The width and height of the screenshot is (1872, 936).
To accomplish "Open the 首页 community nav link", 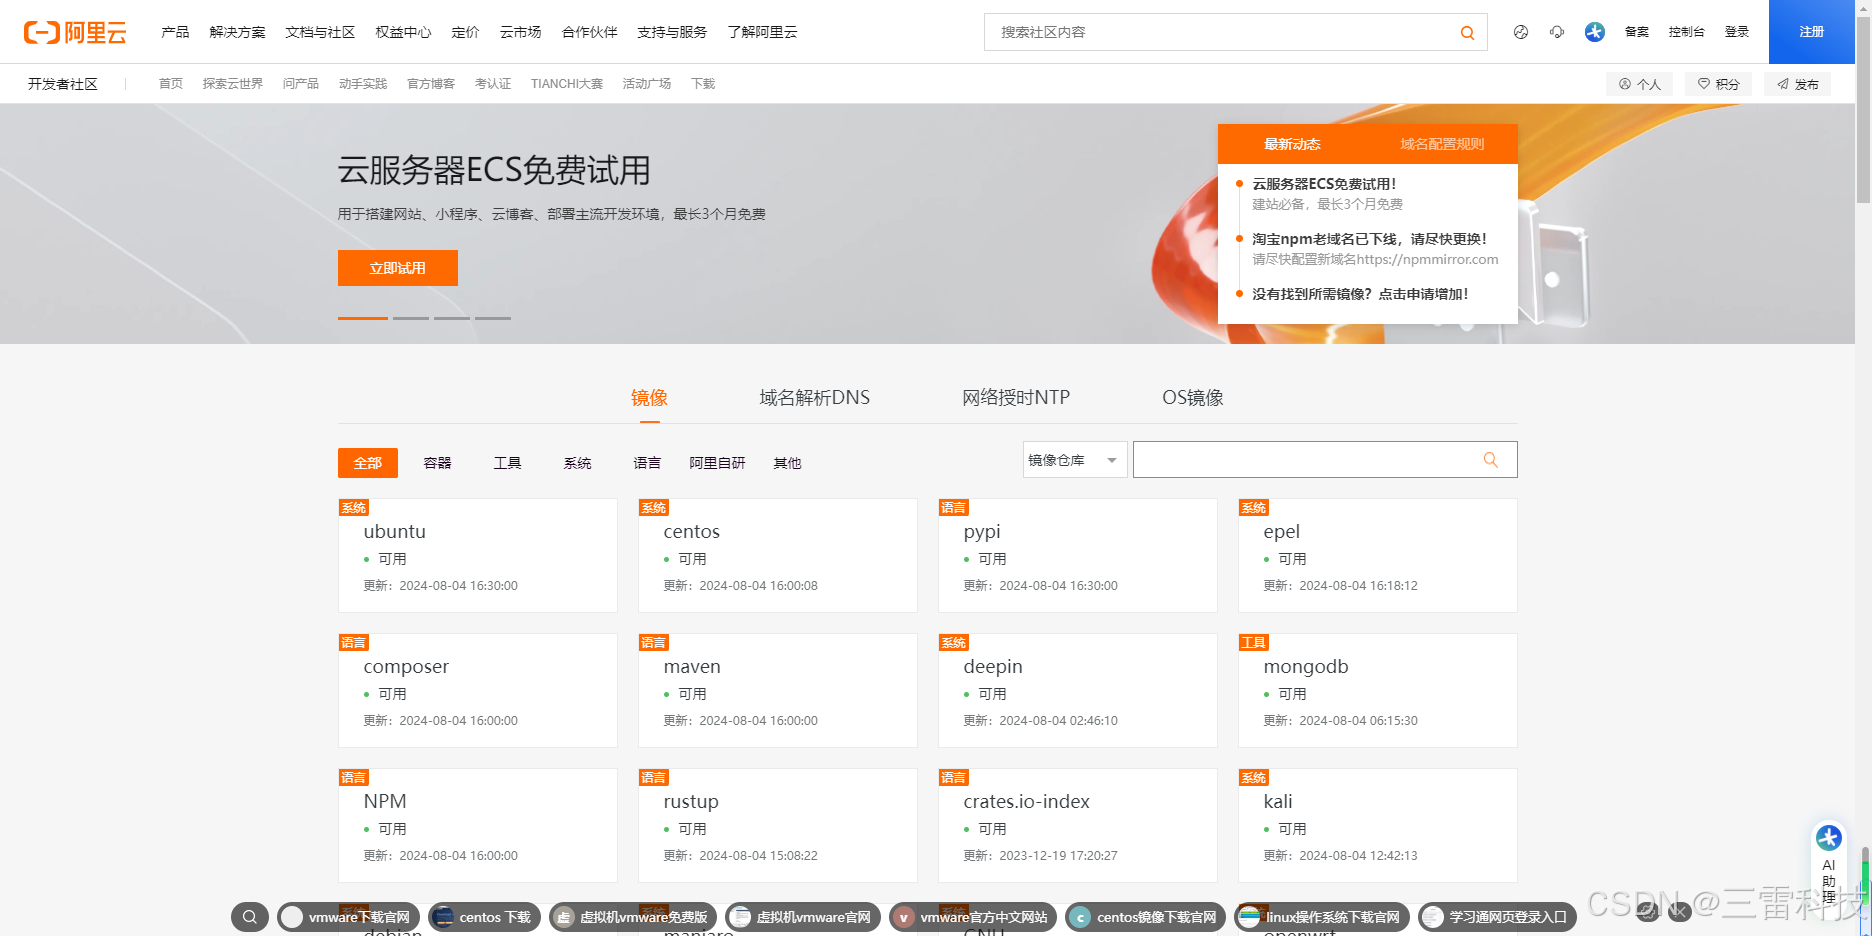I will pyautogui.click(x=171, y=84).
